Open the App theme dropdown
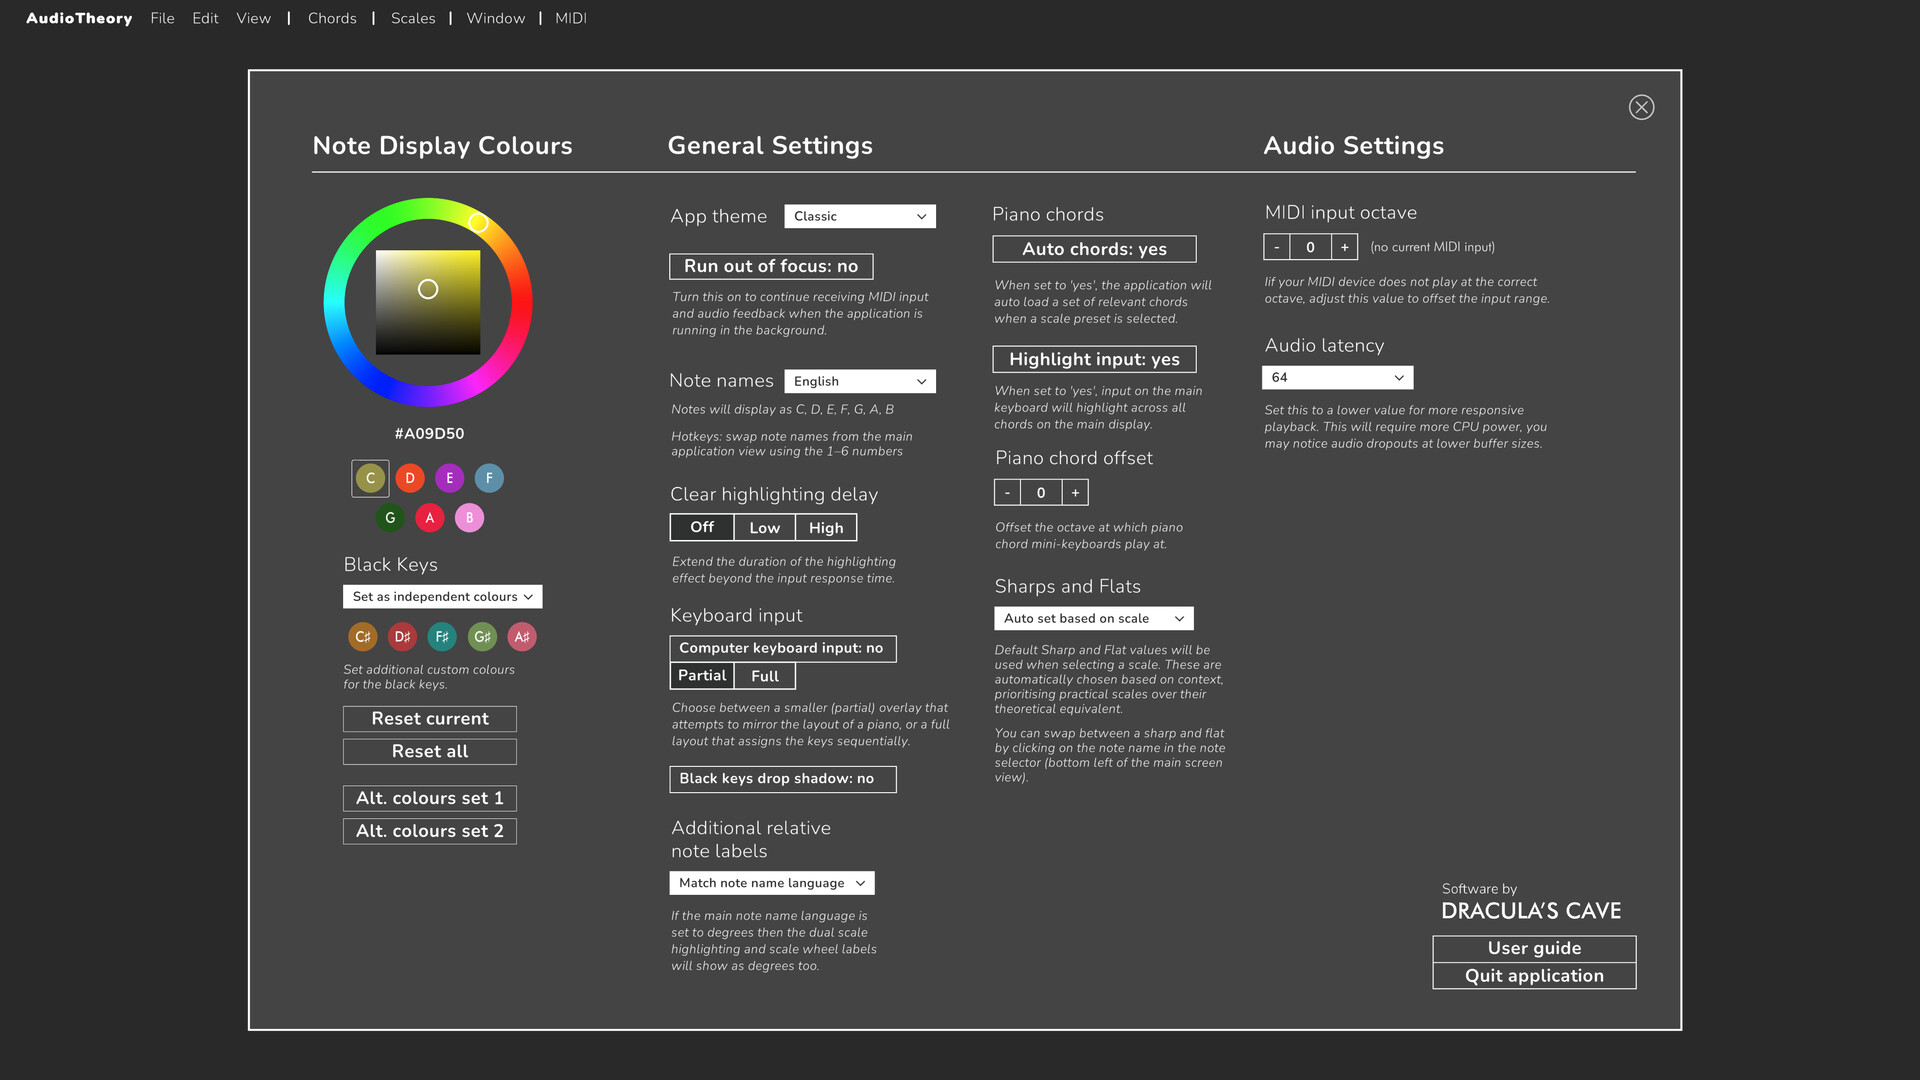This screenshot has width=1920, height=1080. (x=859, y=216)
